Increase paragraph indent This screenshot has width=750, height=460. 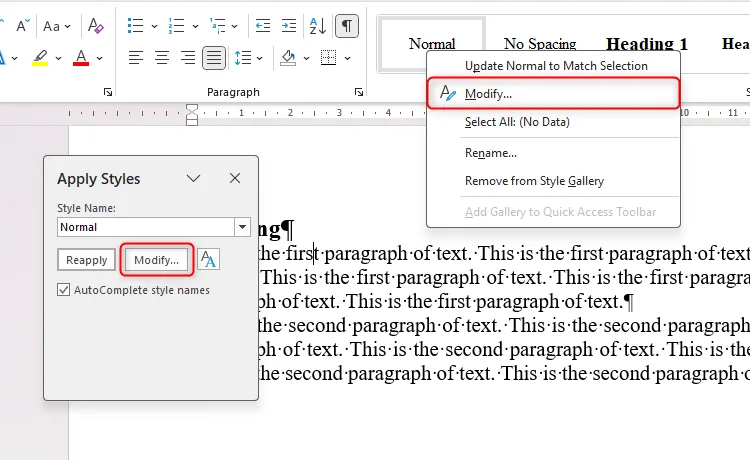click(288, 26)
